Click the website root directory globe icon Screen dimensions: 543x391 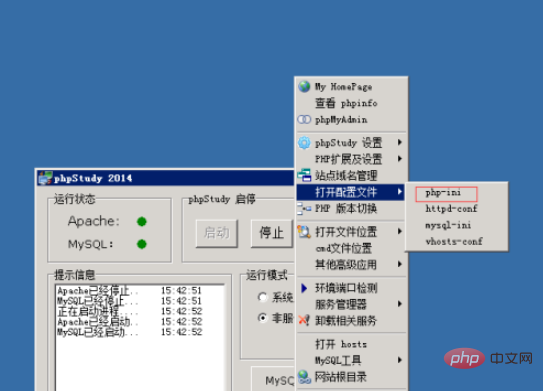[304, 377]
